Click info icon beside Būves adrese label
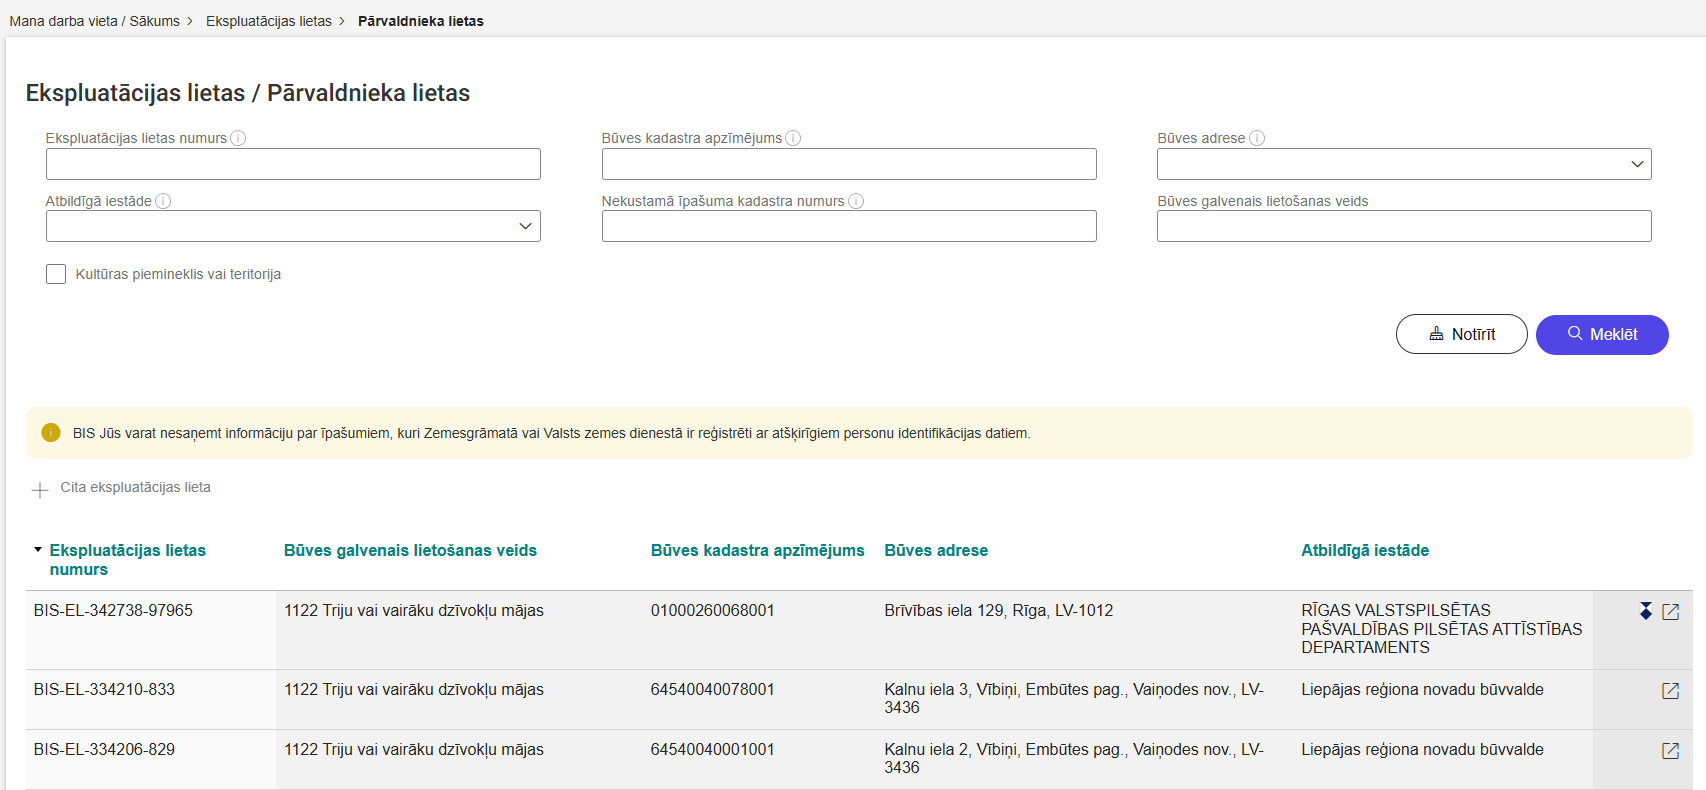 point(1257,139)
